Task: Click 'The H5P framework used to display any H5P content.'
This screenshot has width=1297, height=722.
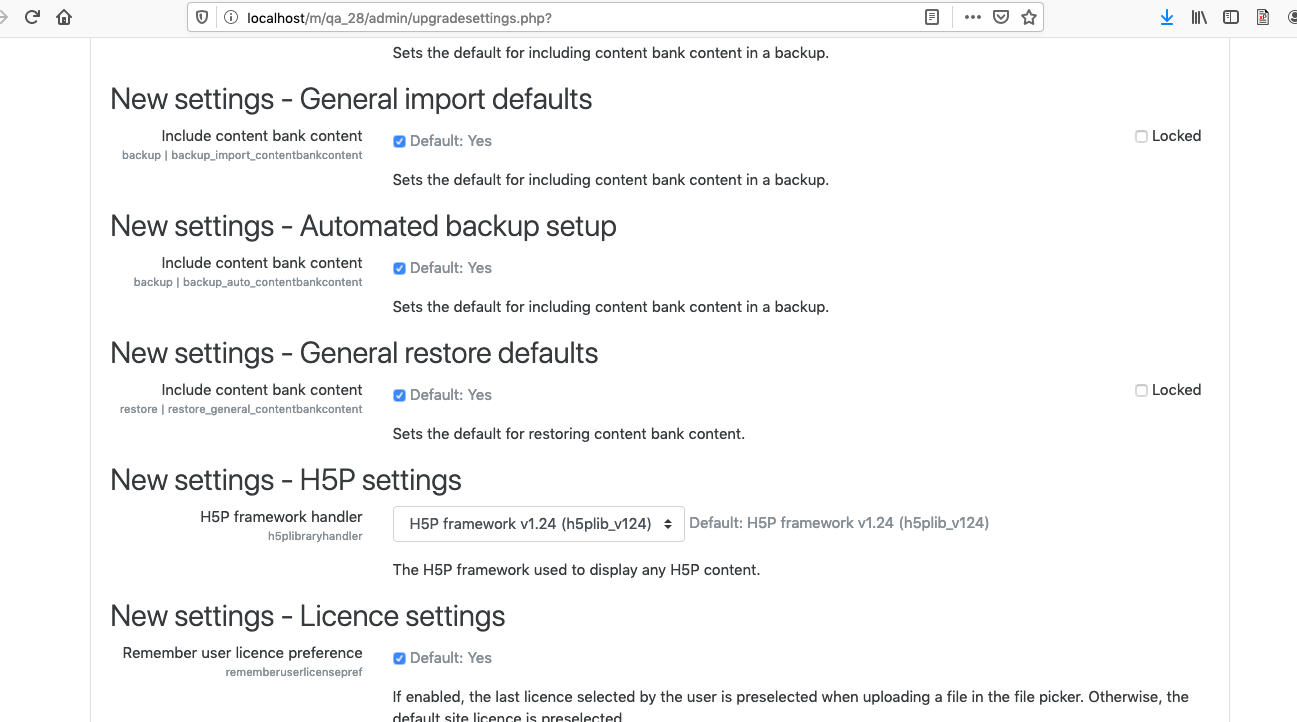Action: (576, 570)
